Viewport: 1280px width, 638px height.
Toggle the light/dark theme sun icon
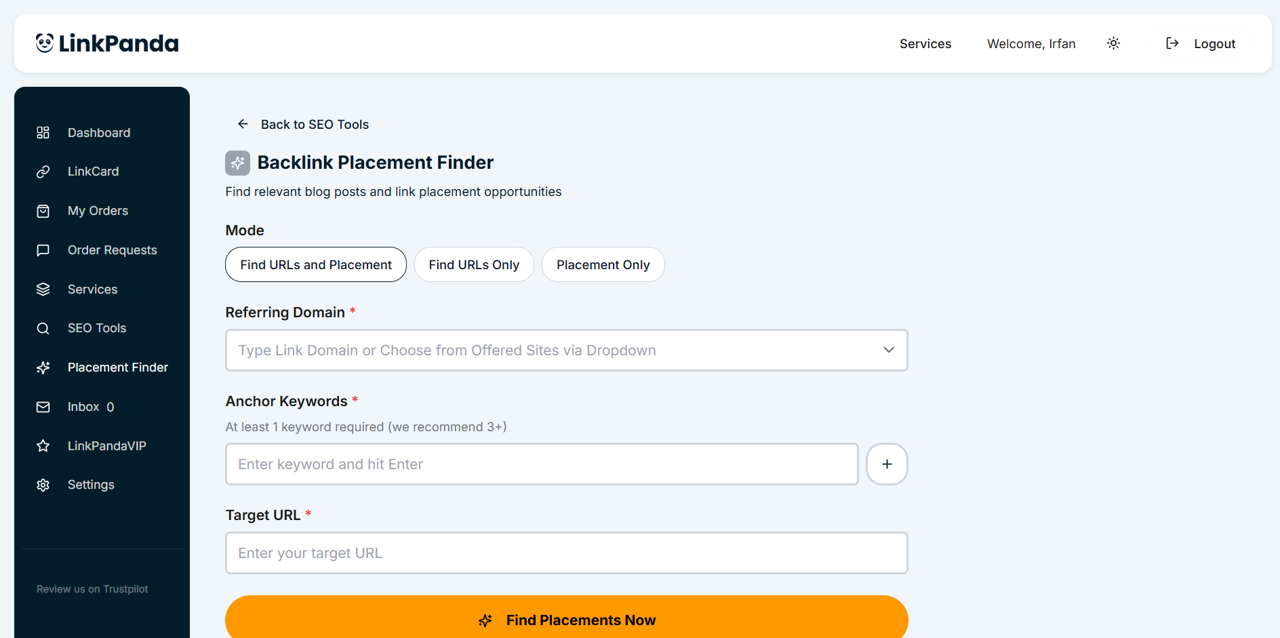click(1113, 43)
